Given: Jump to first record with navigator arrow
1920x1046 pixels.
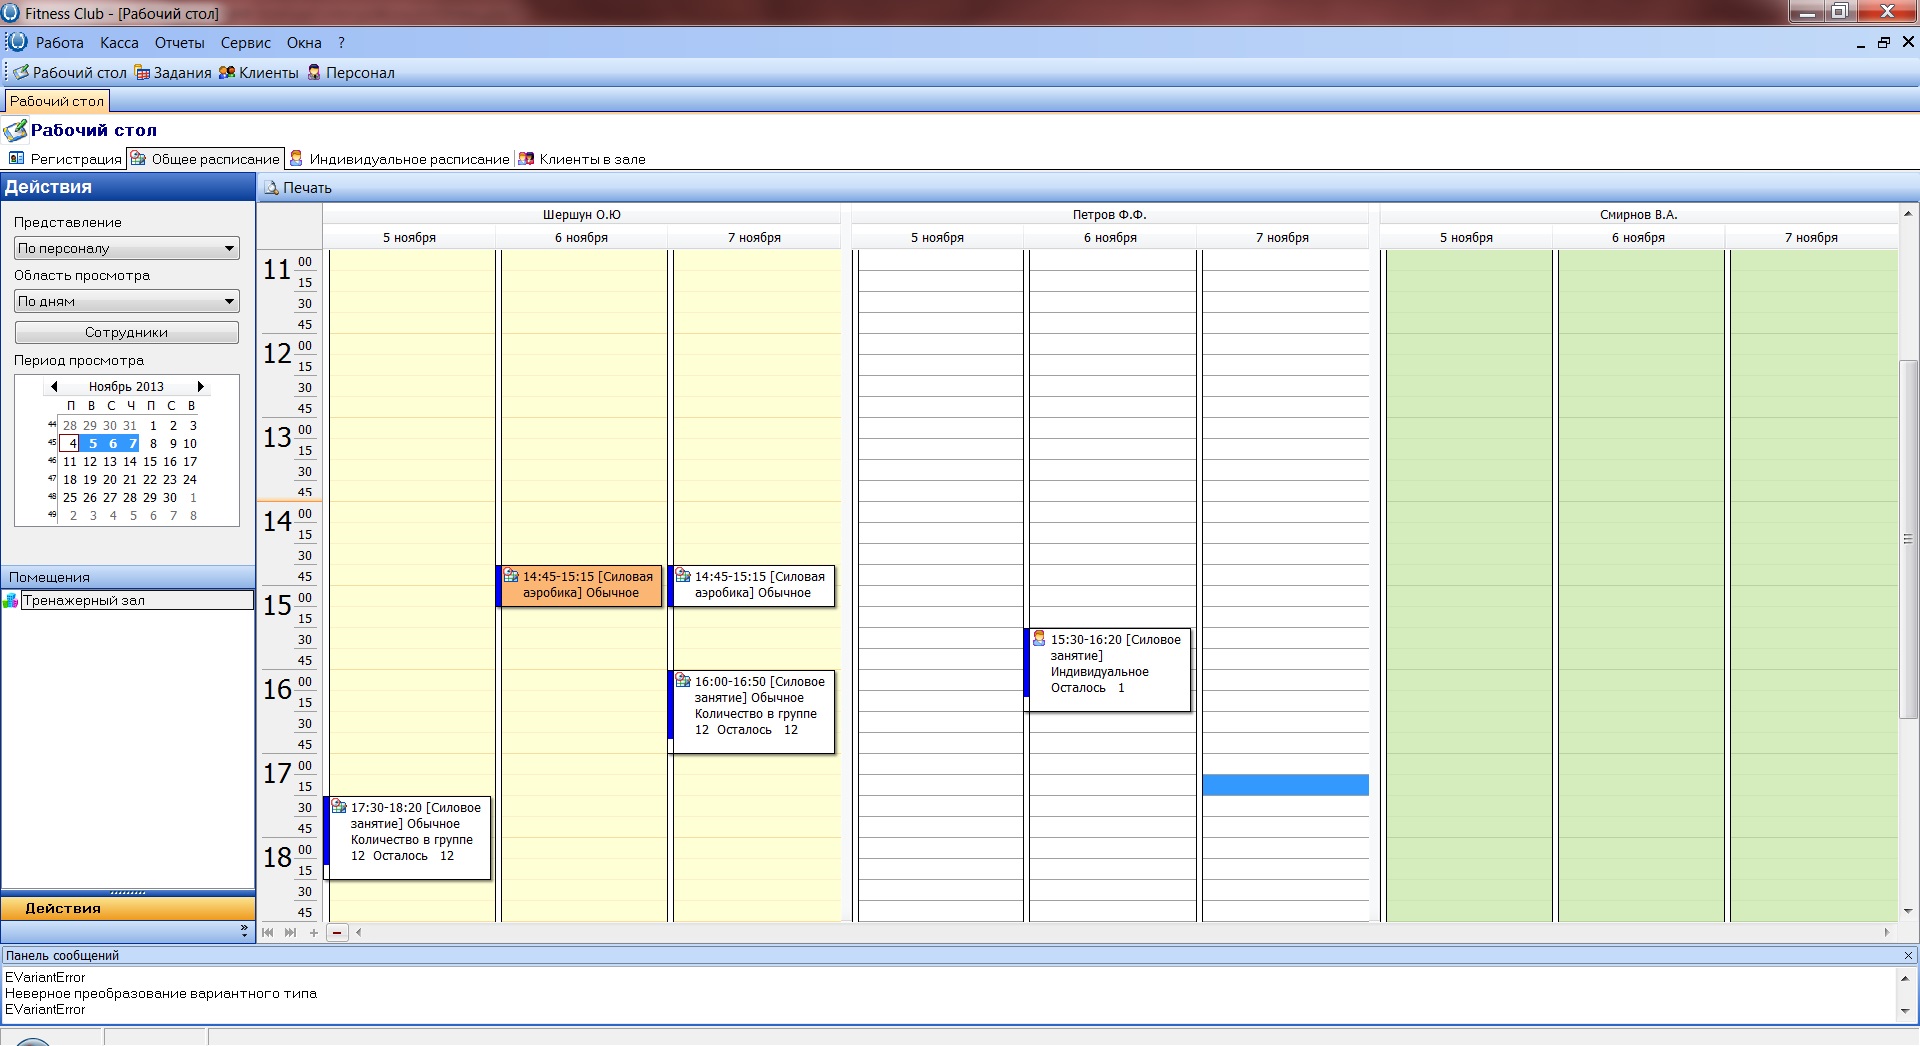Looking at the screenshot, I should 268,932.
